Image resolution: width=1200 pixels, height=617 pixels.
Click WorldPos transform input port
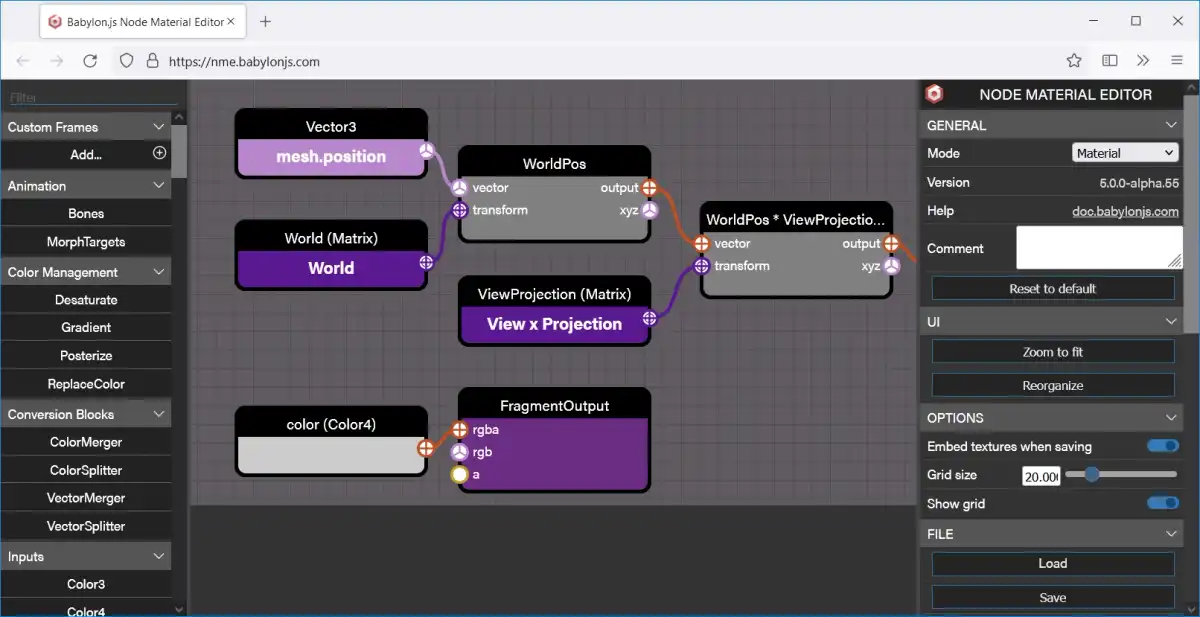click(x=459, y=210)
